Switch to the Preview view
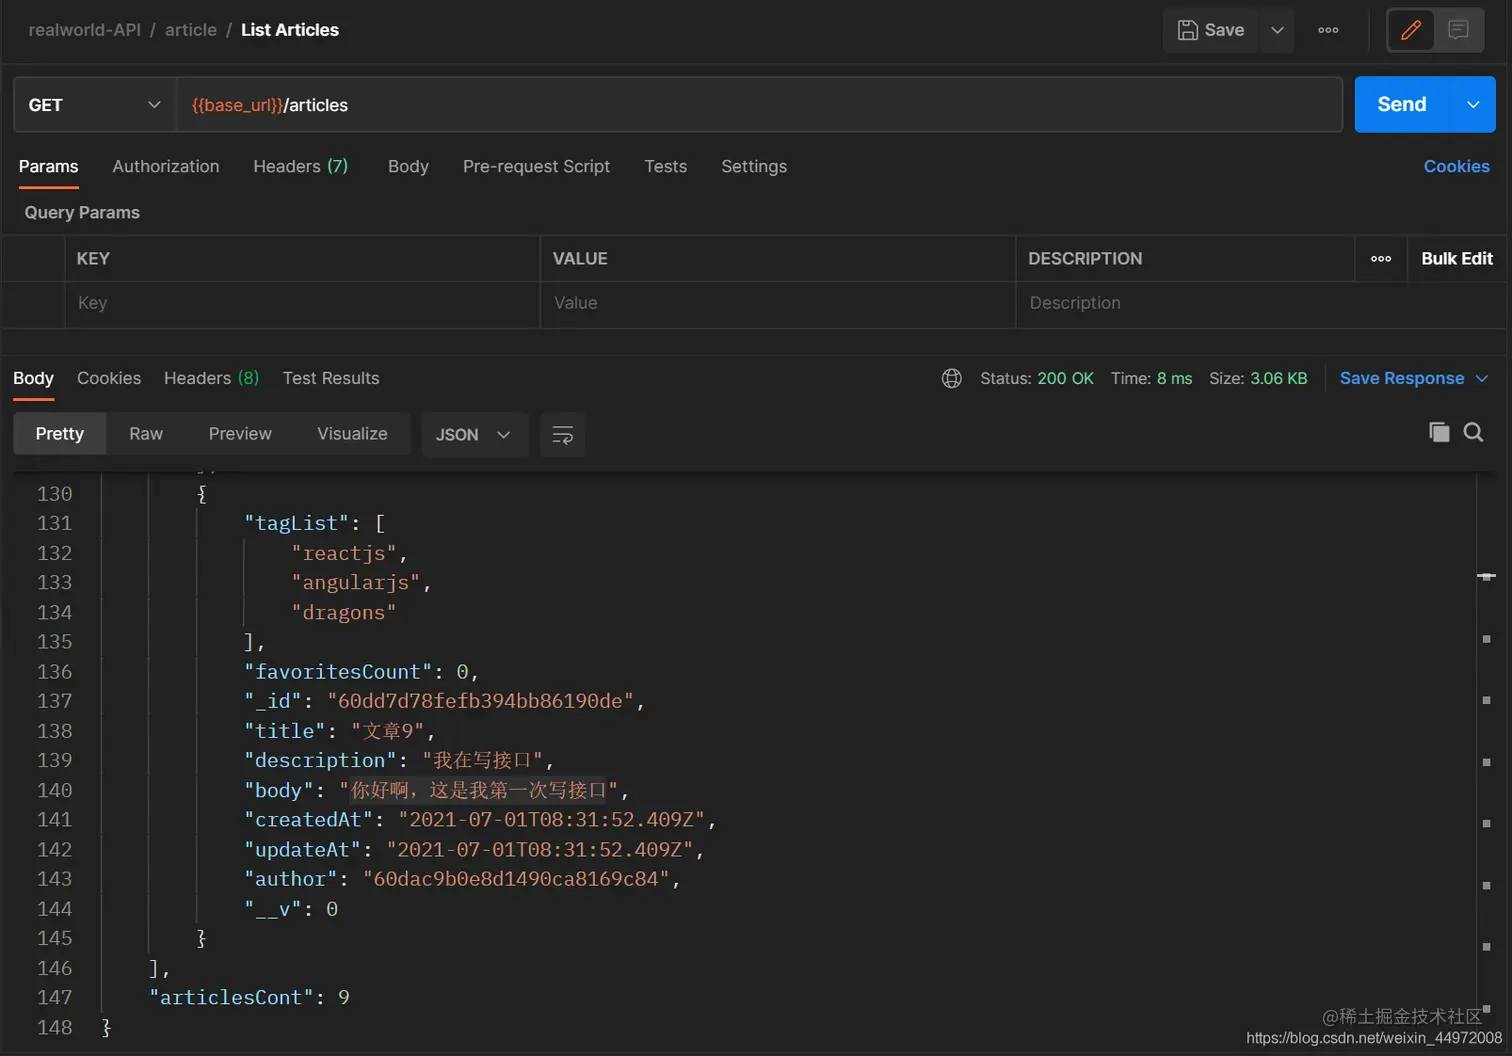1512x1056 pixels. point(240,434)
